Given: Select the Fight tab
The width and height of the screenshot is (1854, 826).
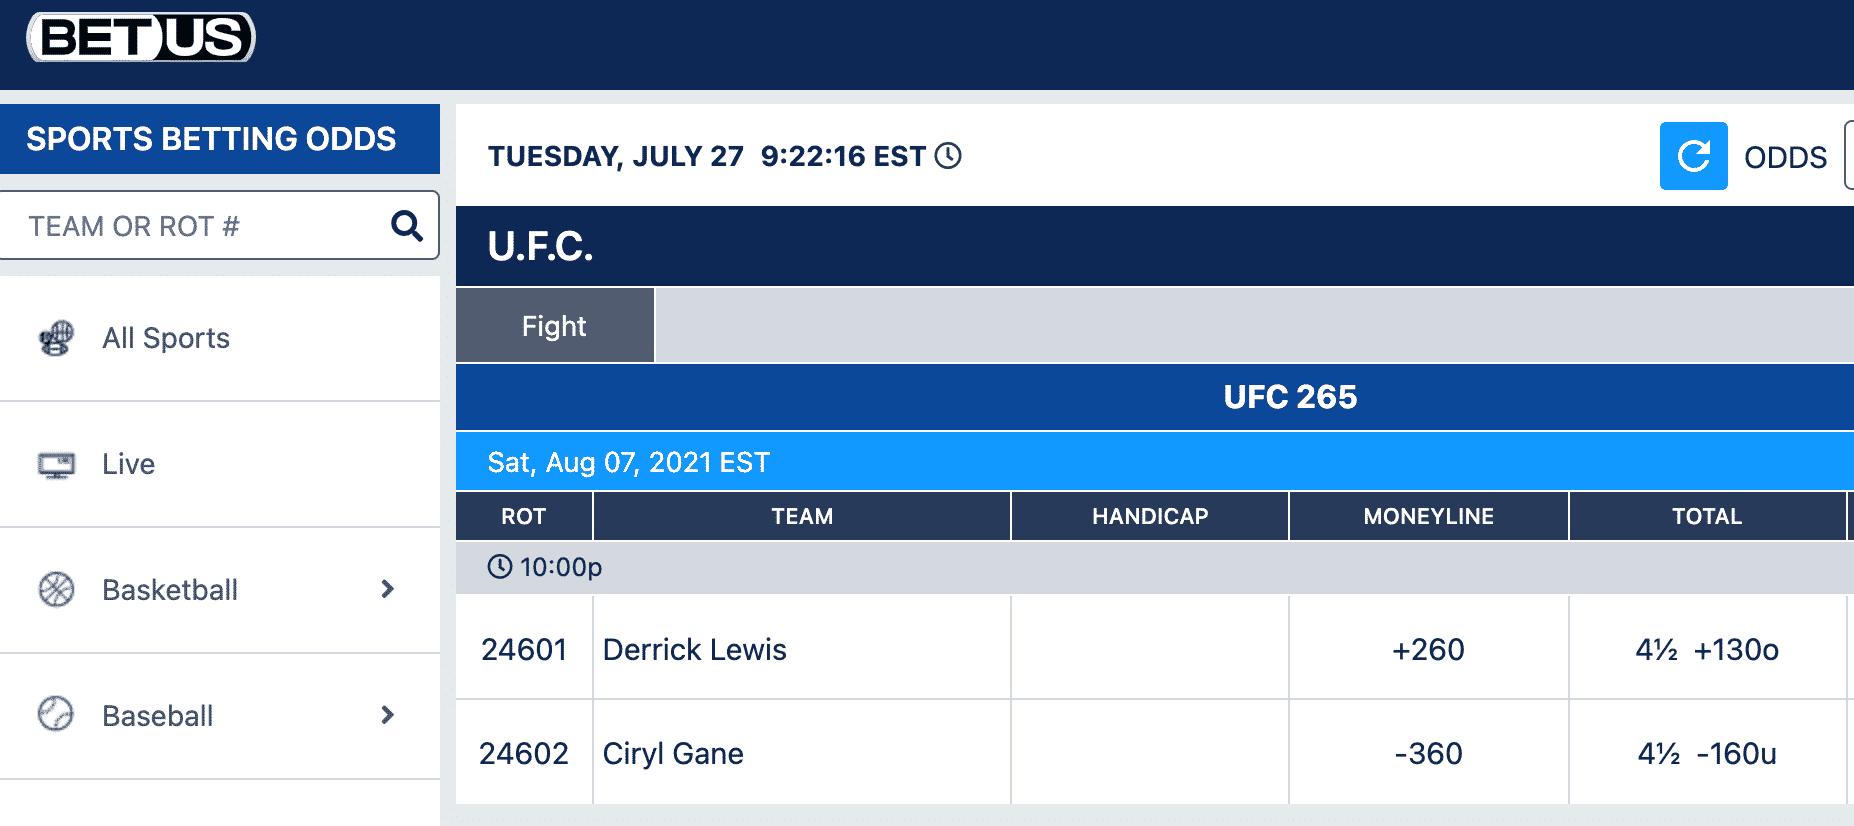Looking at the screenshot, I should pyautogui.click(x=555, y=326).
